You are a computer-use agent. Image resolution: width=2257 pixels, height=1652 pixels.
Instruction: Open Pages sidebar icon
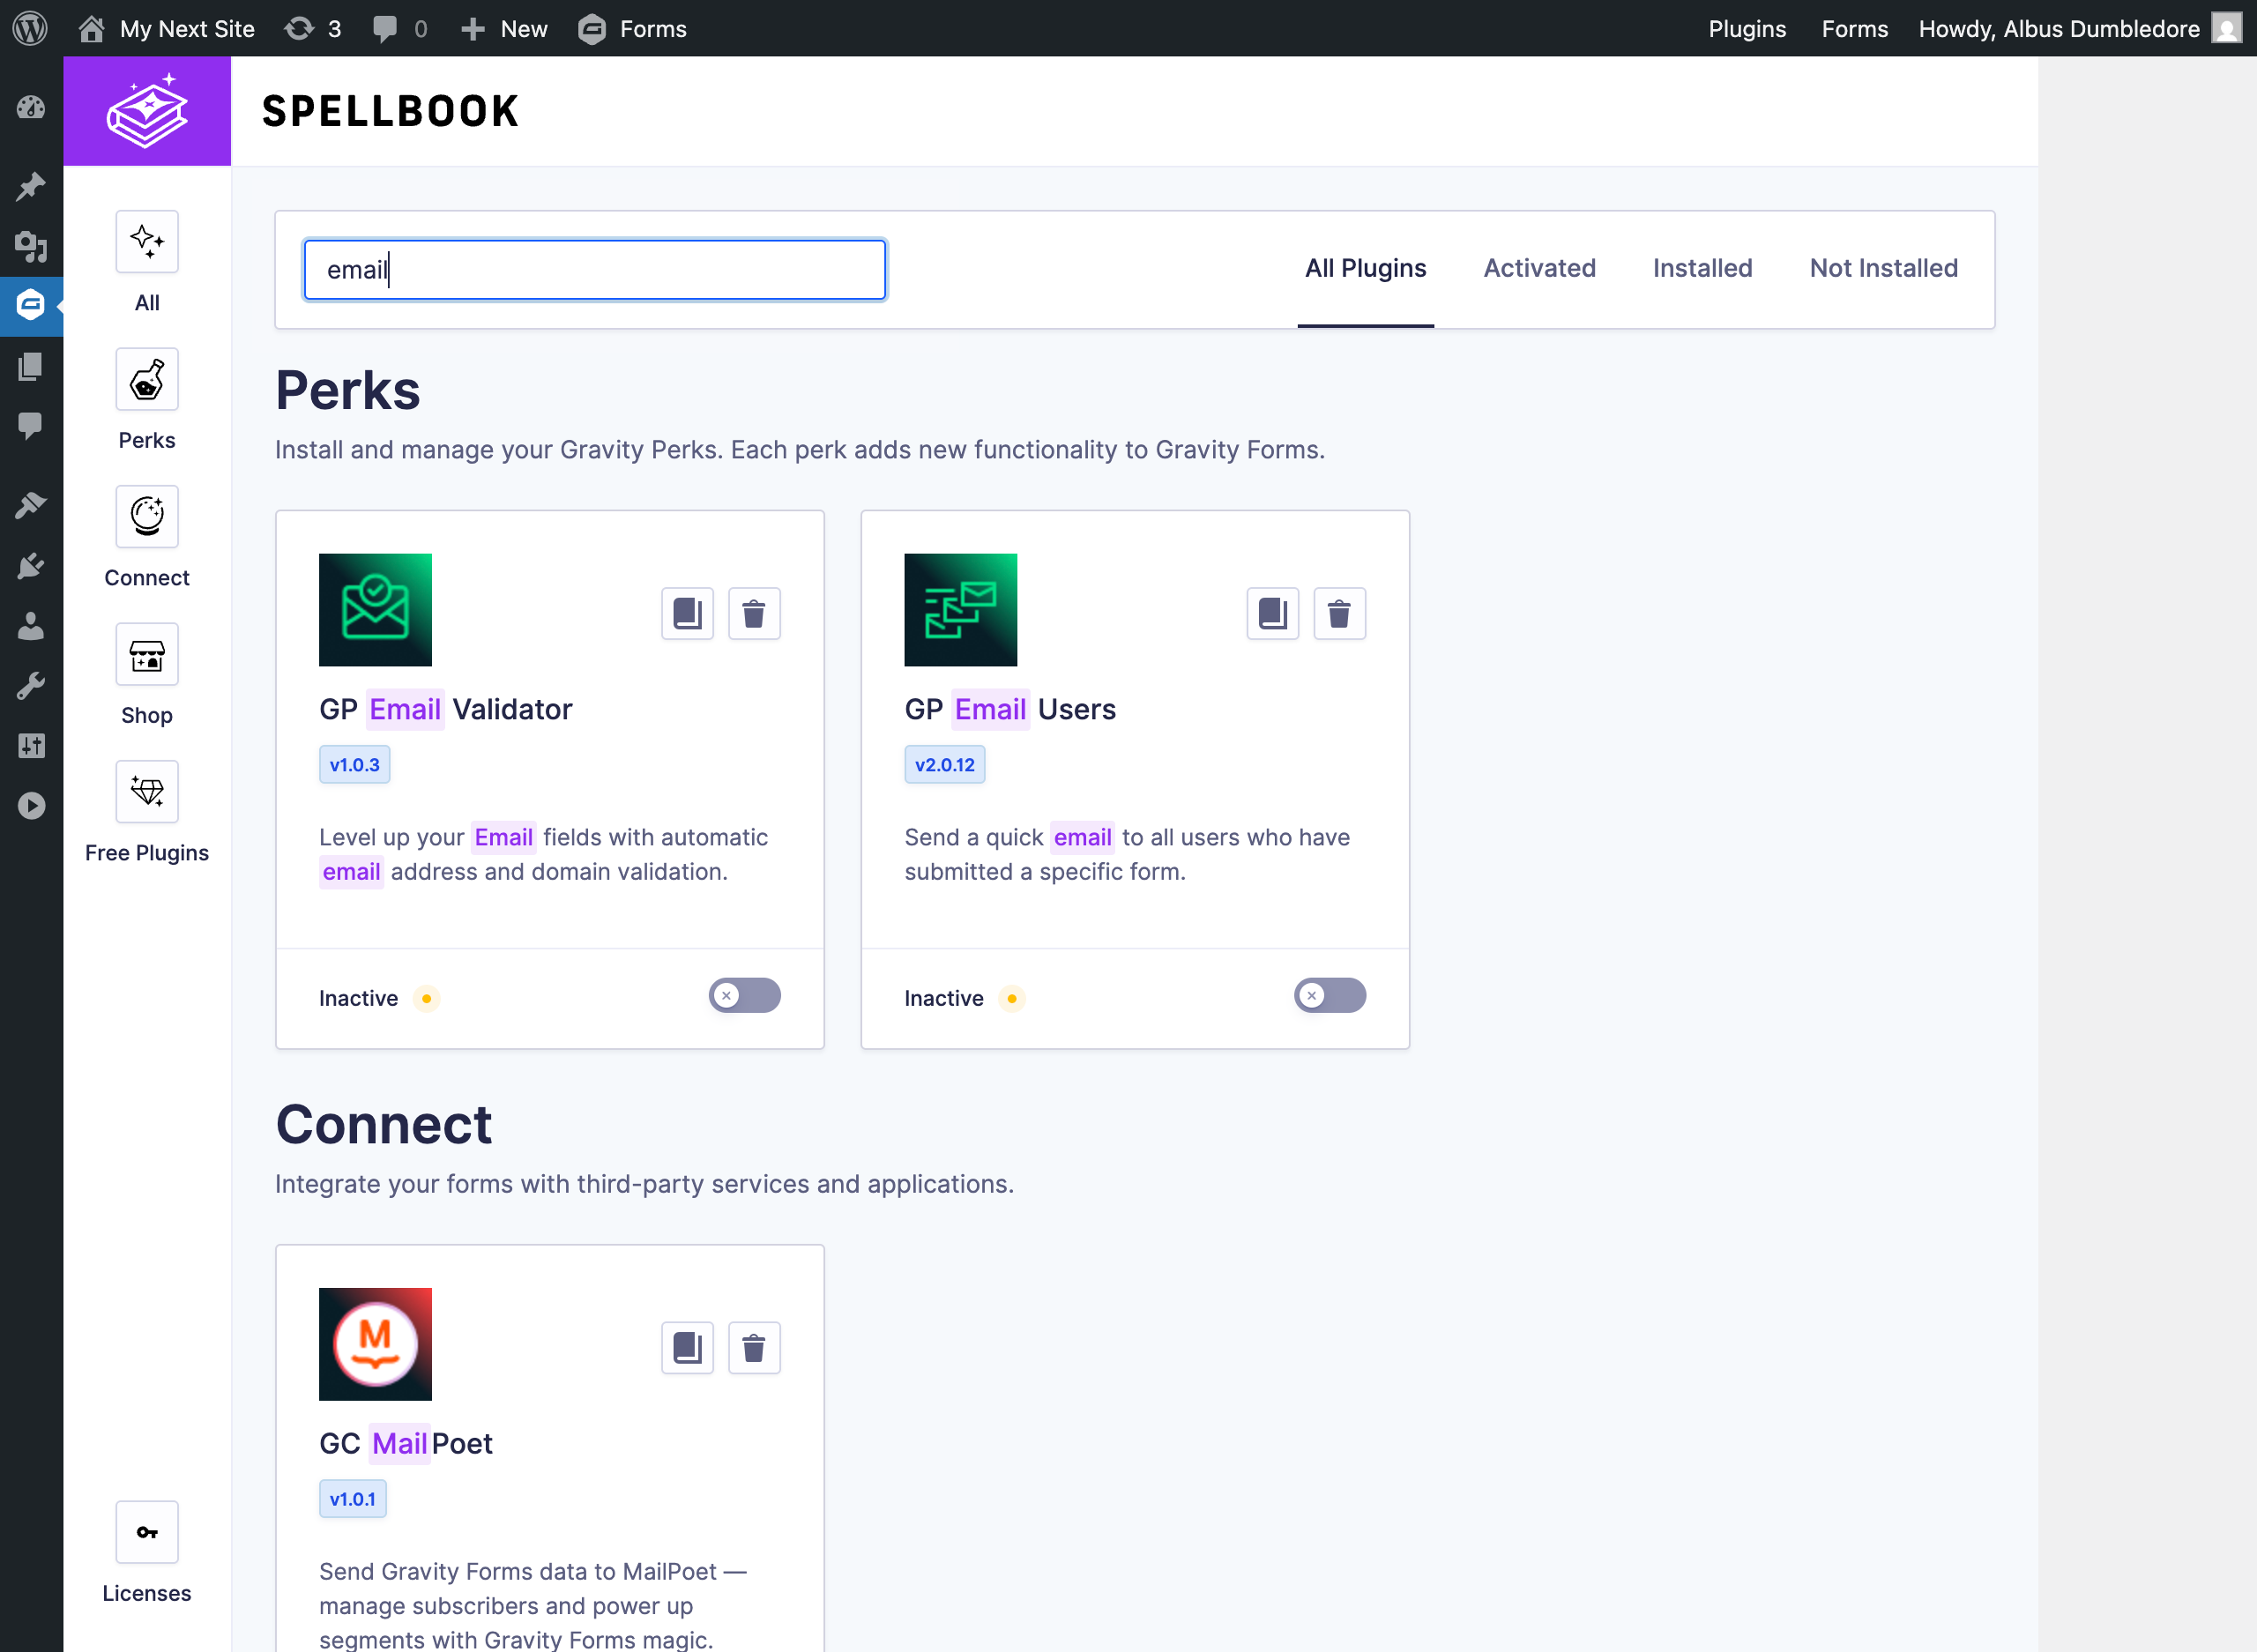tap(31, 366)
